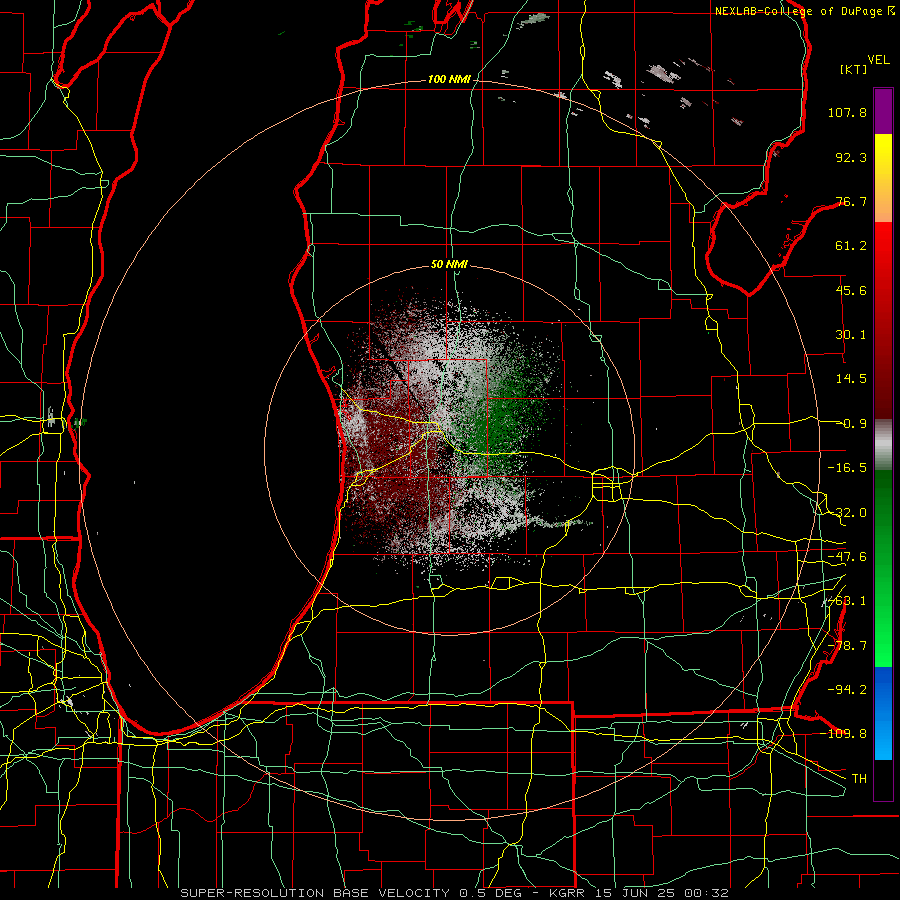
Task: Click the 50 NMI range ring label
Action: [x=449, y=264]
